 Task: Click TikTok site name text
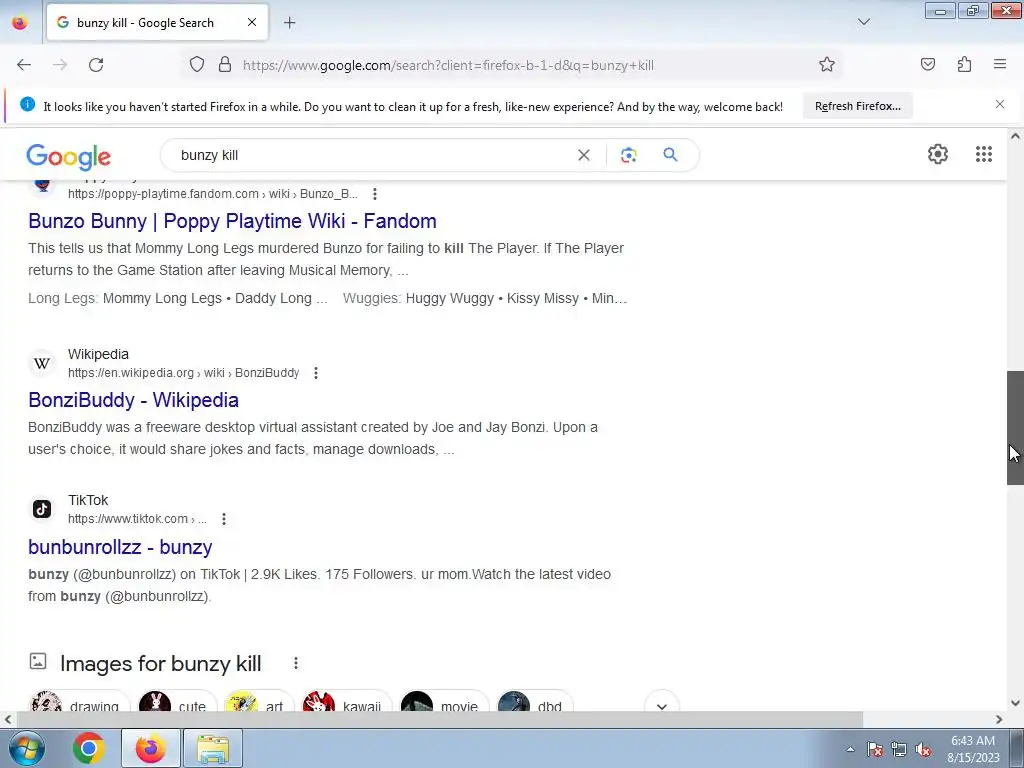coord(88,500)
